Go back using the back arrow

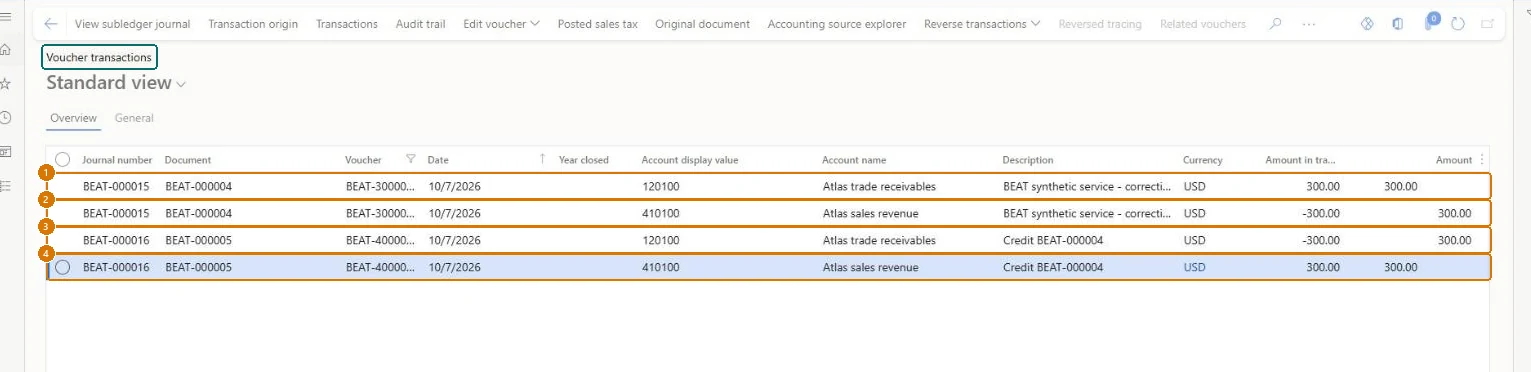(x=51, y=24)
